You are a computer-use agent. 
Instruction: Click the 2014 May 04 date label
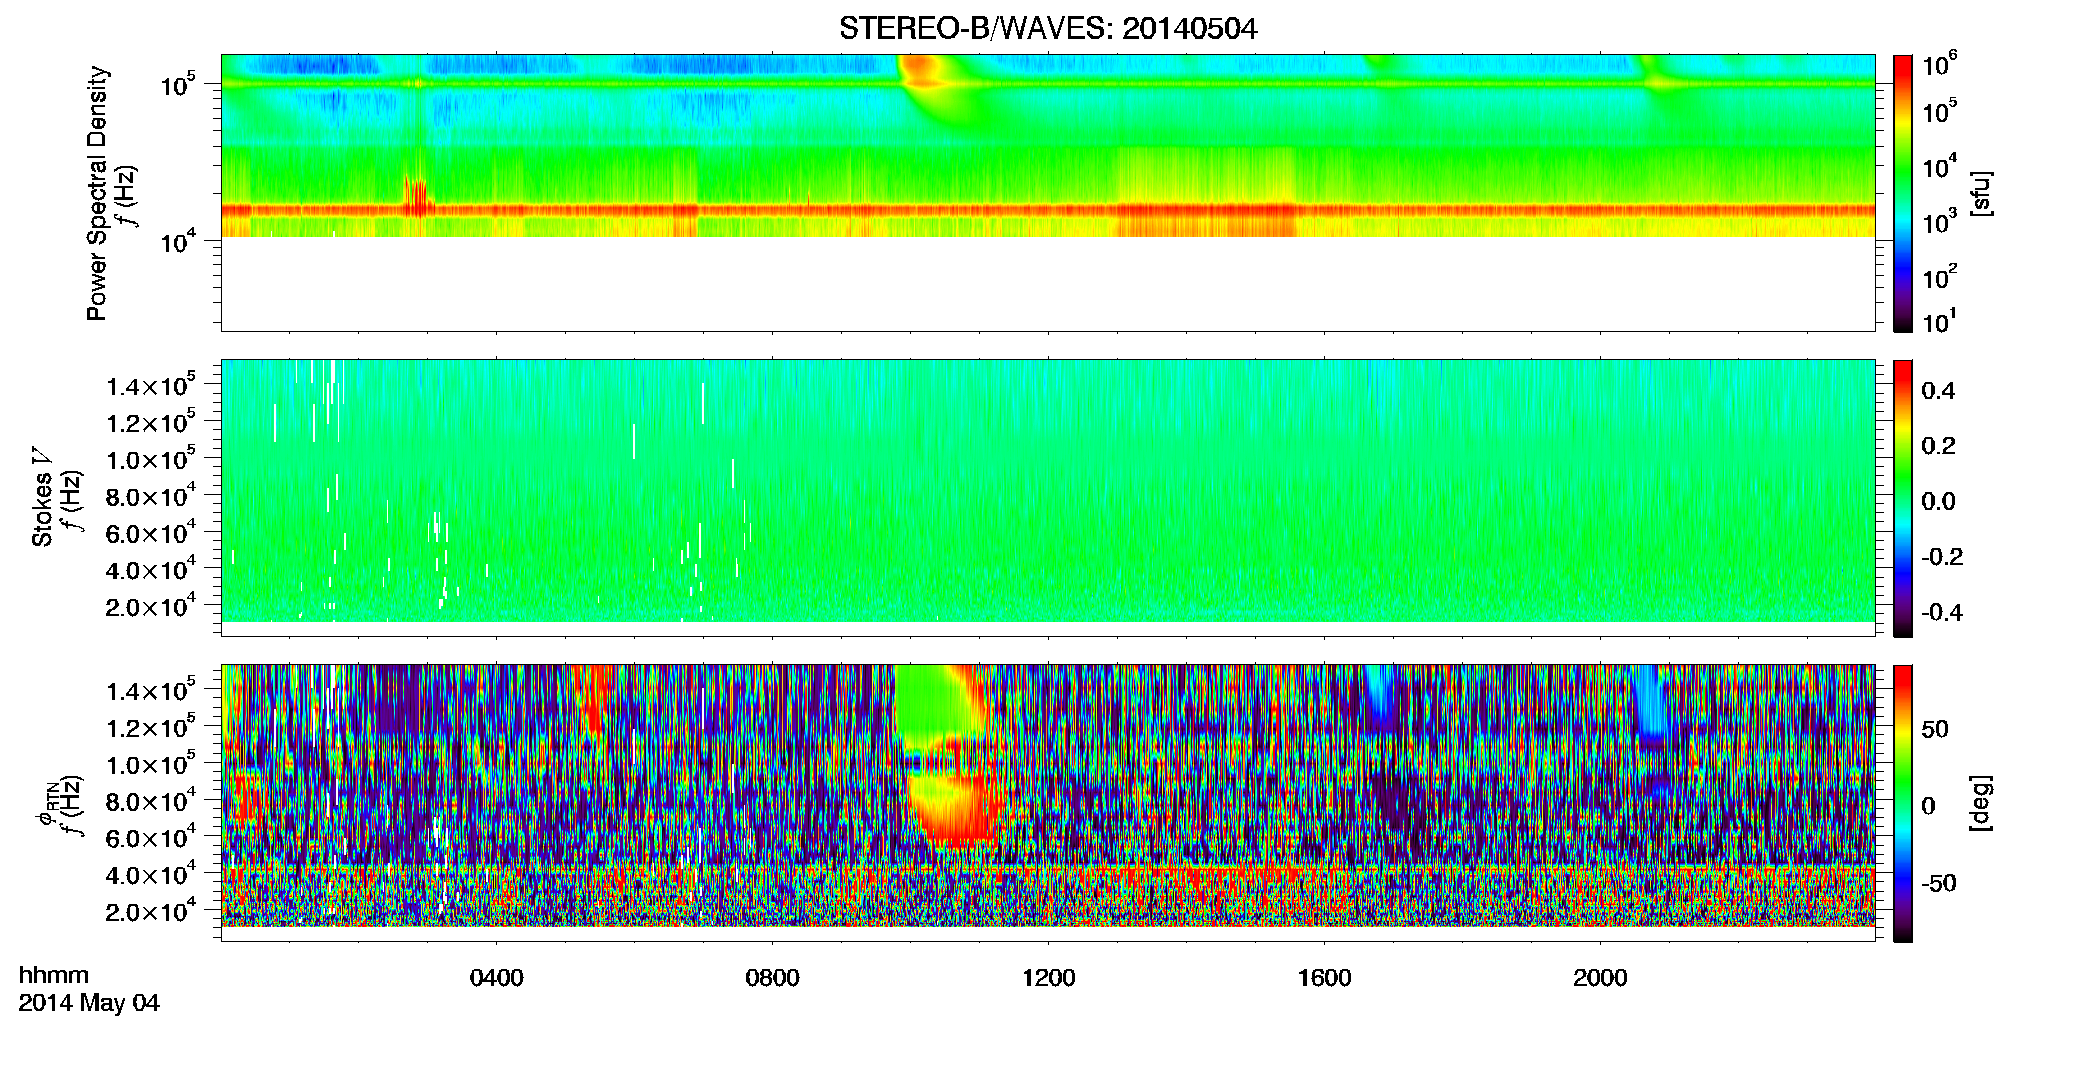click(89, 1003)
